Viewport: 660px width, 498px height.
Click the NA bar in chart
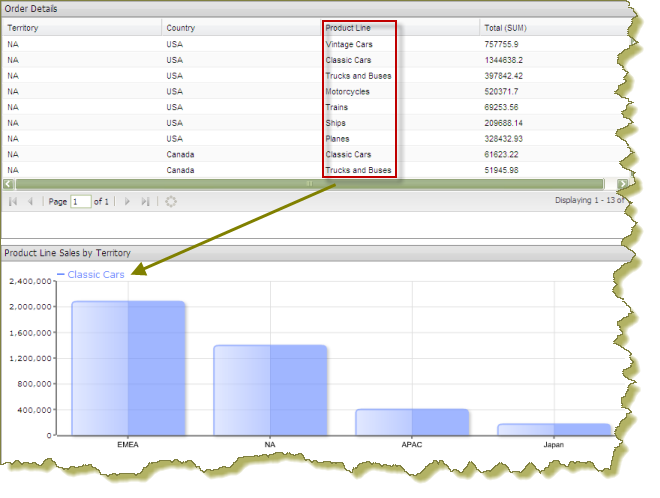tap(270, 390)
